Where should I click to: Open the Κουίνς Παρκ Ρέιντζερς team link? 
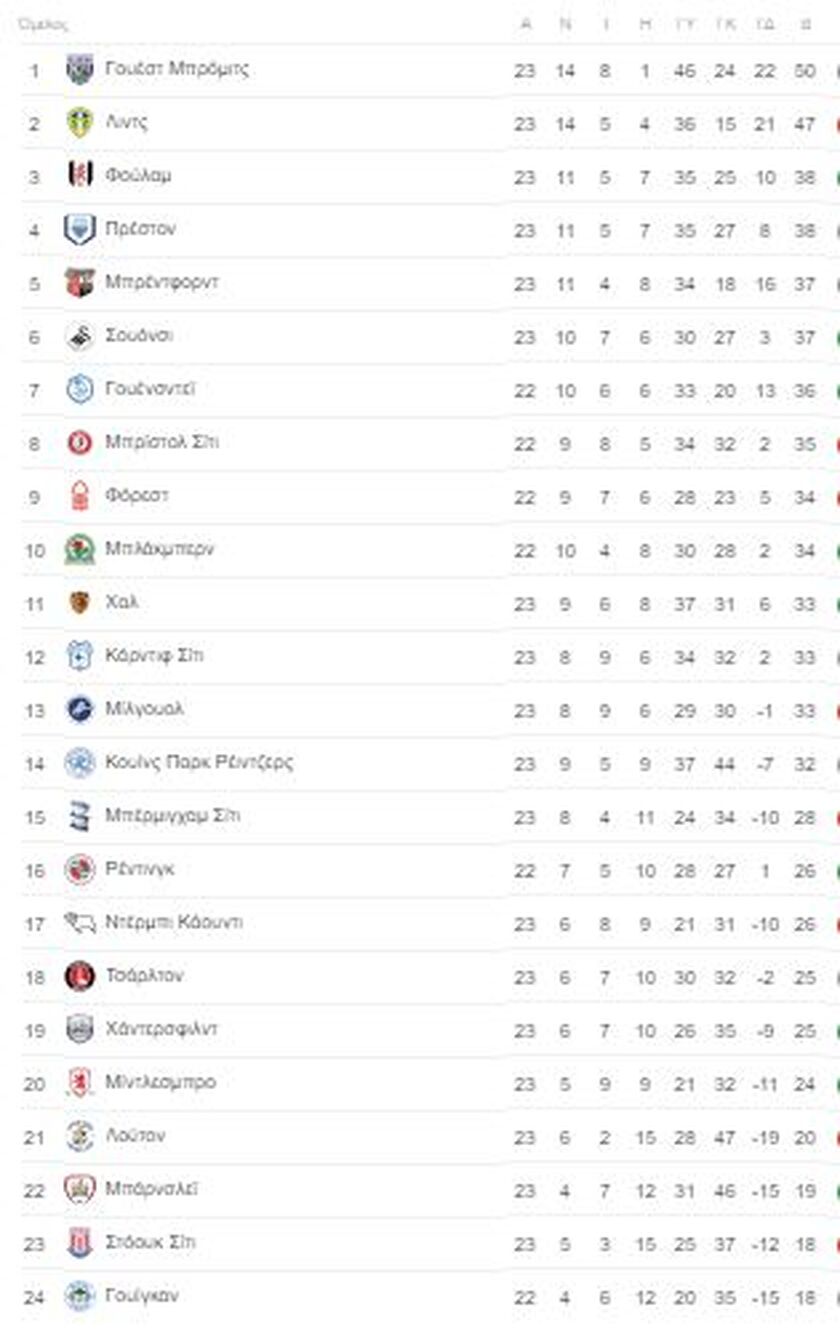click(x=199, y=762)
